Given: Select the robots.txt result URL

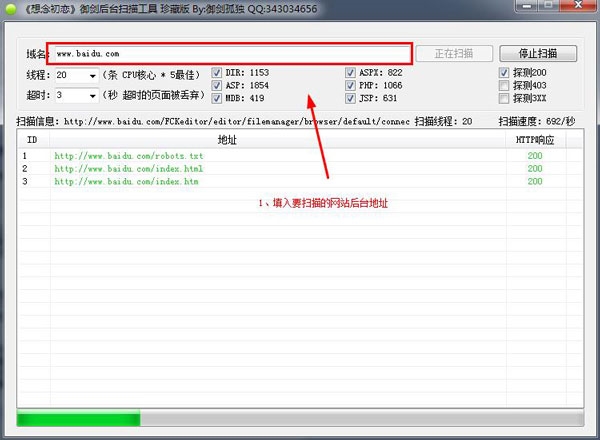Looking at the screenshot, I should click(x=129, y=156).
